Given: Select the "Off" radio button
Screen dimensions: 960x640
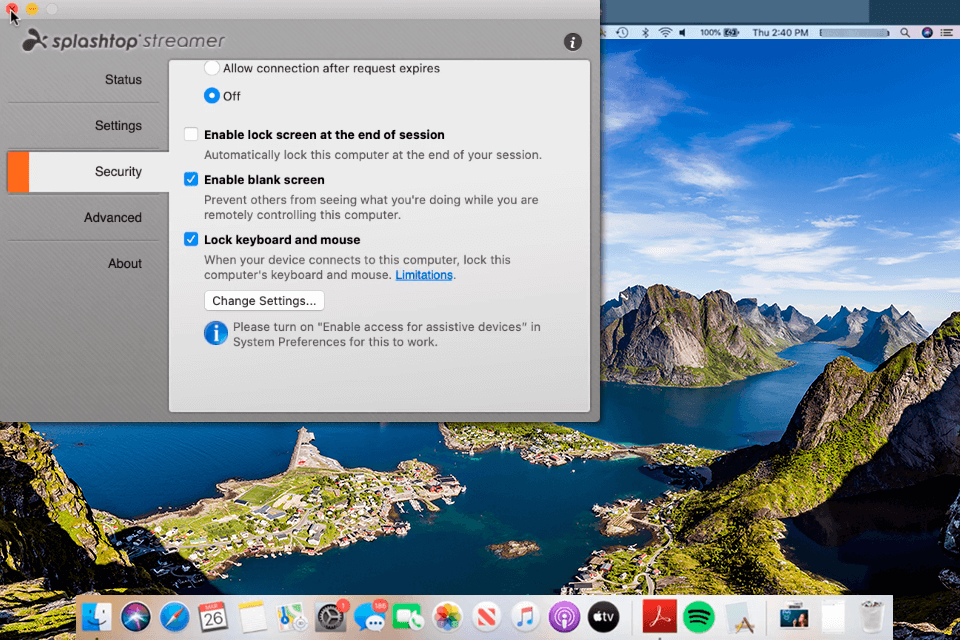Looking at the screenshot, I should coord(212,96).
